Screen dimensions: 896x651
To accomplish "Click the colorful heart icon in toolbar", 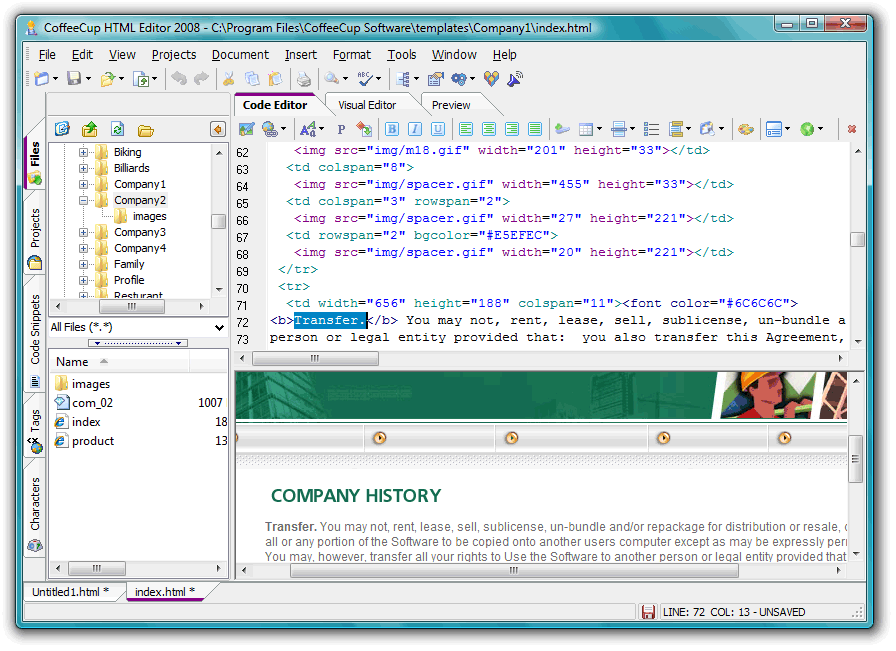I will click(491, 78).
